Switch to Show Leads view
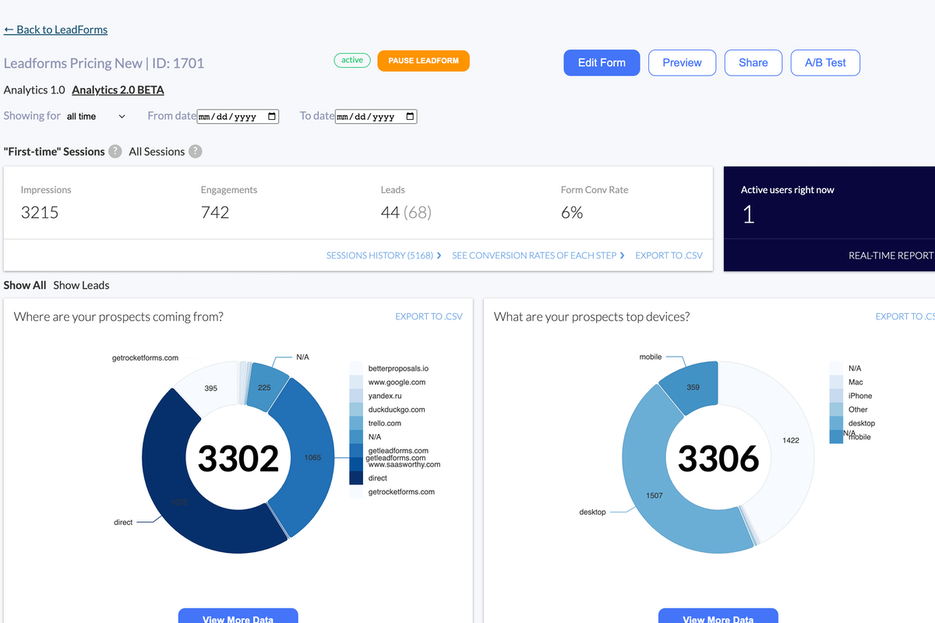This screenshot has width=935, height=623. (81, 285)
